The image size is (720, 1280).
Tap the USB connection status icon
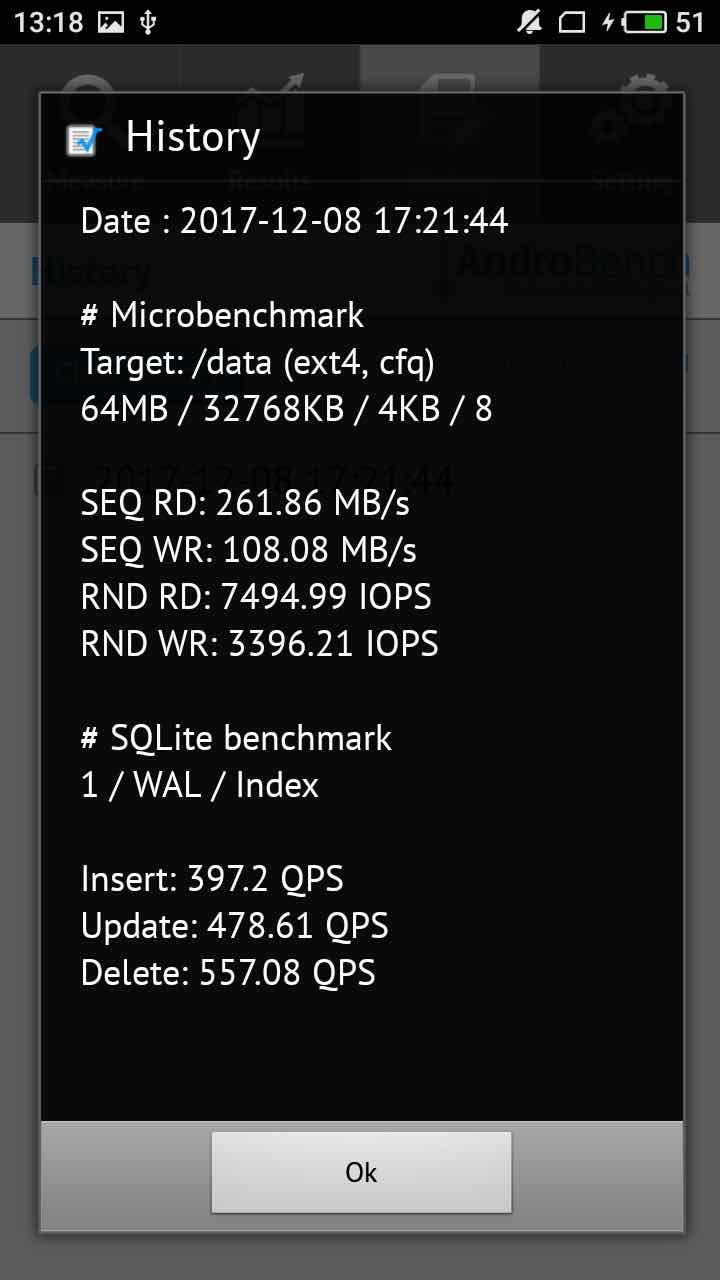tap(148, 22)
